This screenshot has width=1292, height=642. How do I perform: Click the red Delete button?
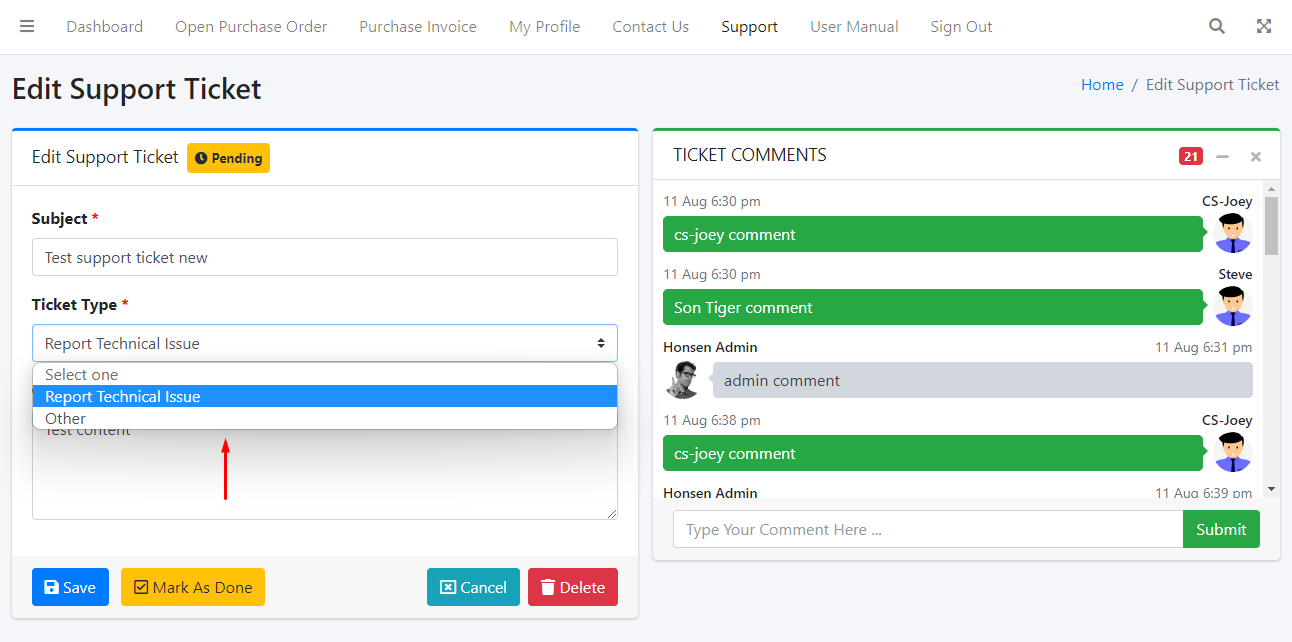(x=572, y=588)
